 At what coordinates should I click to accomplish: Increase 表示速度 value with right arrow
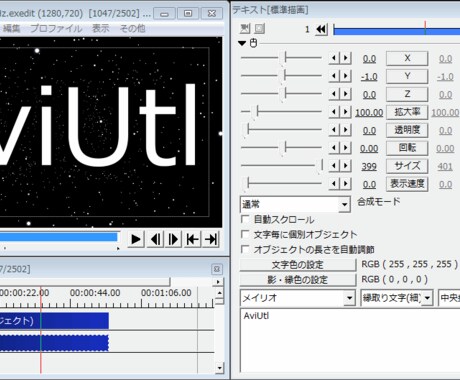346,184
